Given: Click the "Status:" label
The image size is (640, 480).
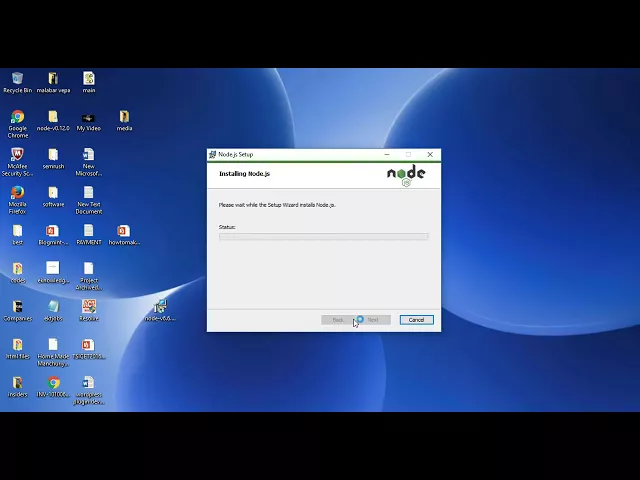Looking at the screenshot, I should [x=227, y=227].
